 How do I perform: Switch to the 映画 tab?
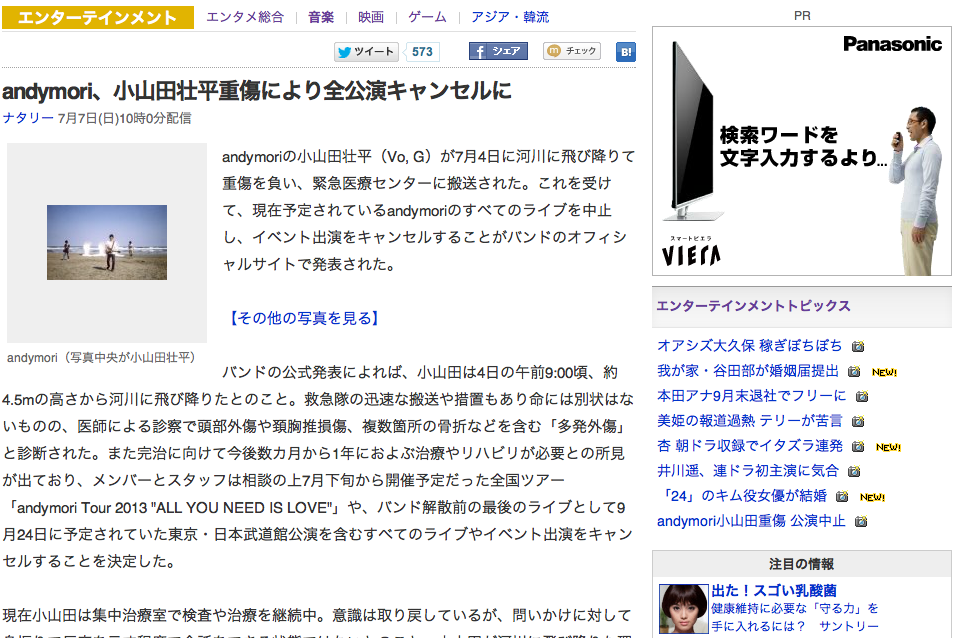pos(371,17)
